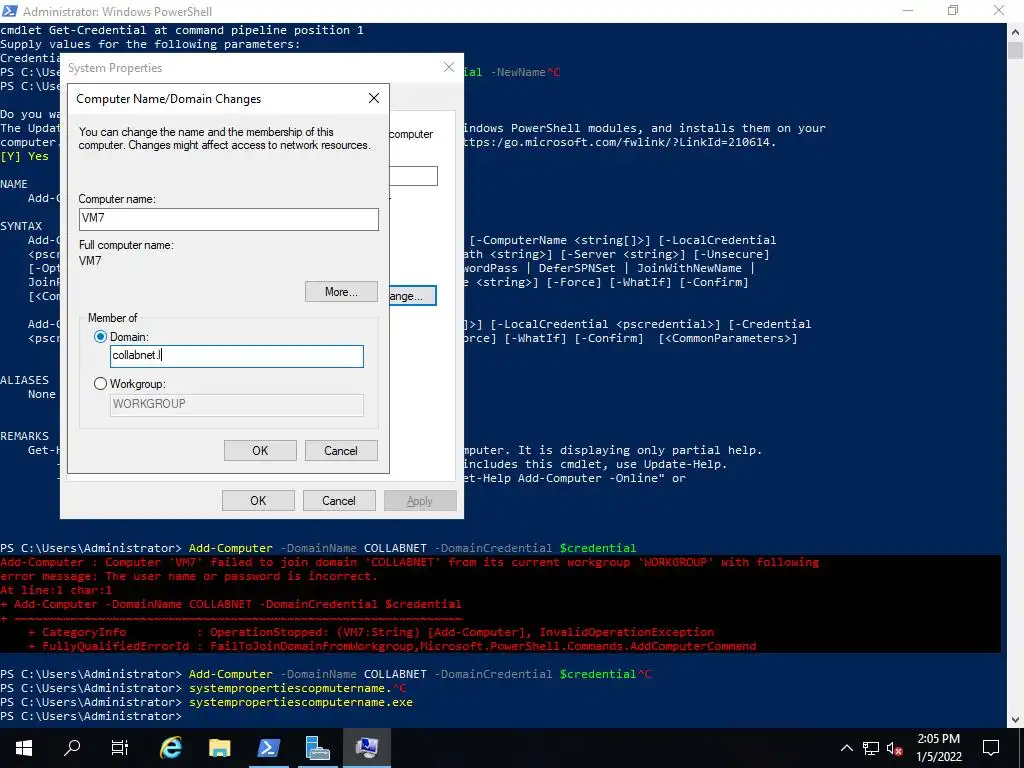Confirm with OK in Computer Name/Domain Changes
Screen dimensions: 1024x768
[x=260, y=451]
